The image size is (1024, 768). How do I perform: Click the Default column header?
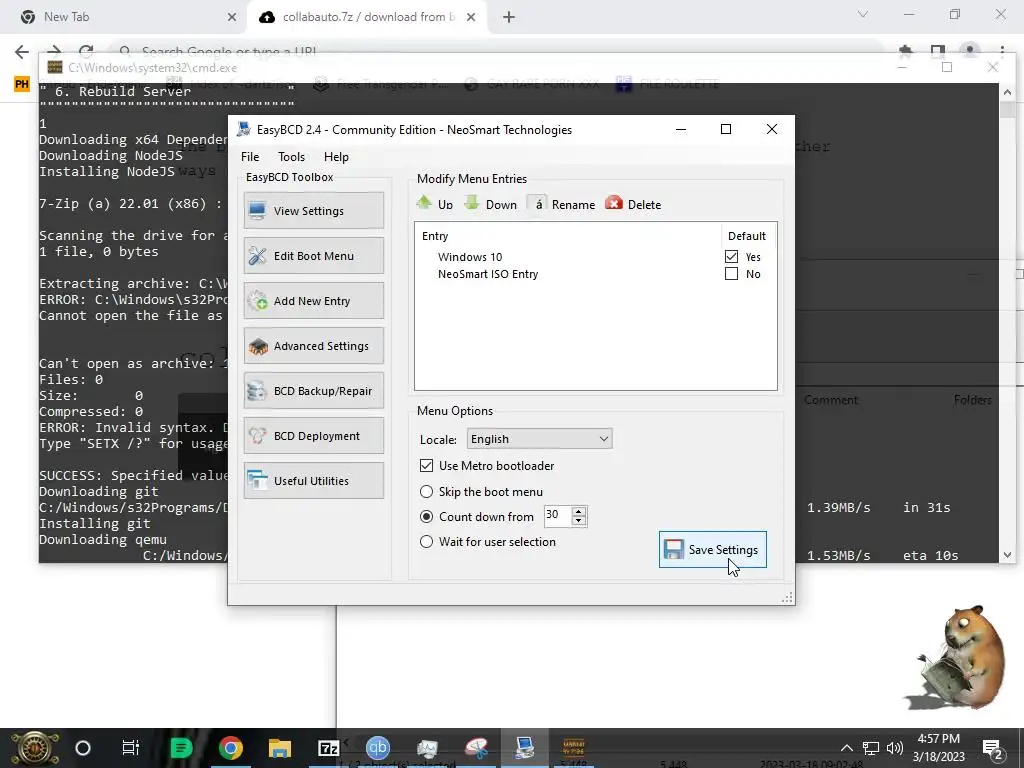(747, 236)
